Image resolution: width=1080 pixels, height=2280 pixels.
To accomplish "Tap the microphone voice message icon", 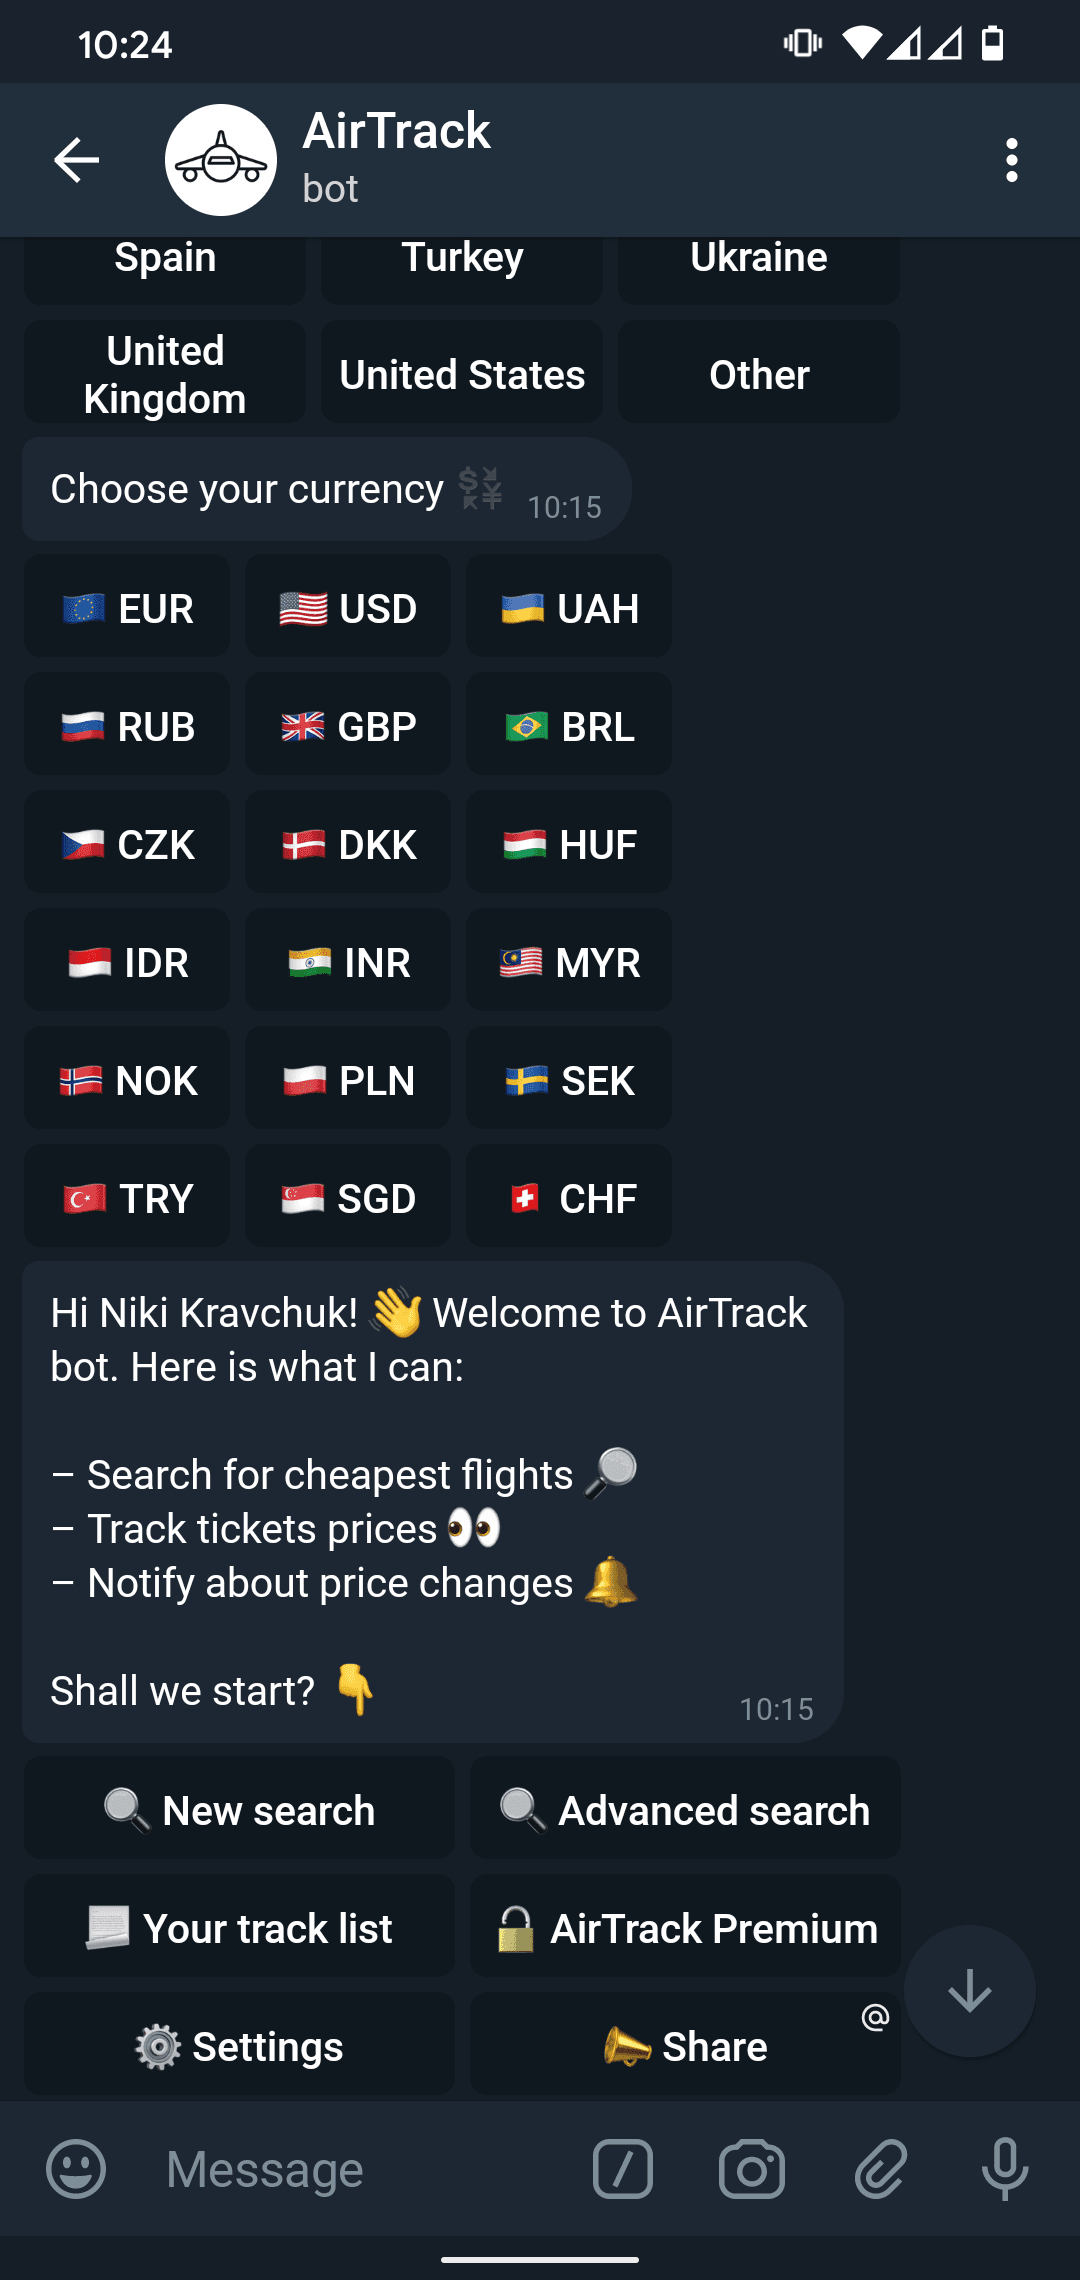I will click(1005, 2169).
